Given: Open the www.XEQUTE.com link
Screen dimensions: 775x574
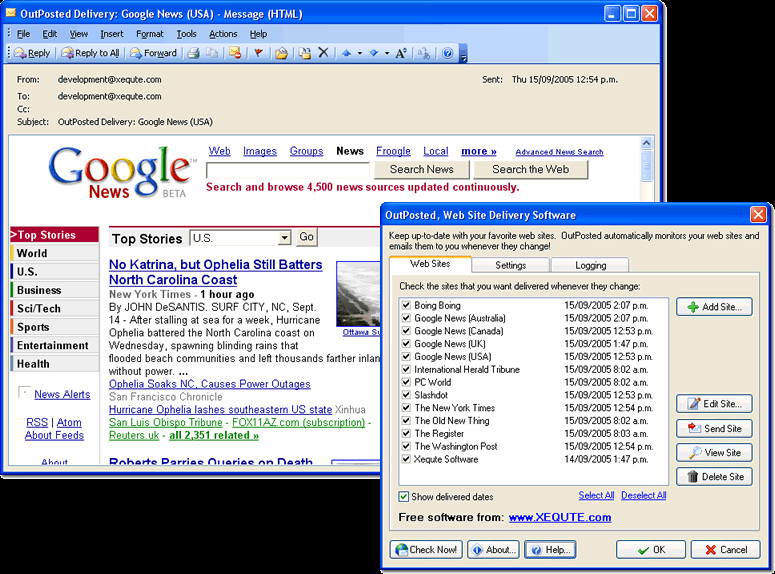Looking at the screenshot, I should (560, 517).
